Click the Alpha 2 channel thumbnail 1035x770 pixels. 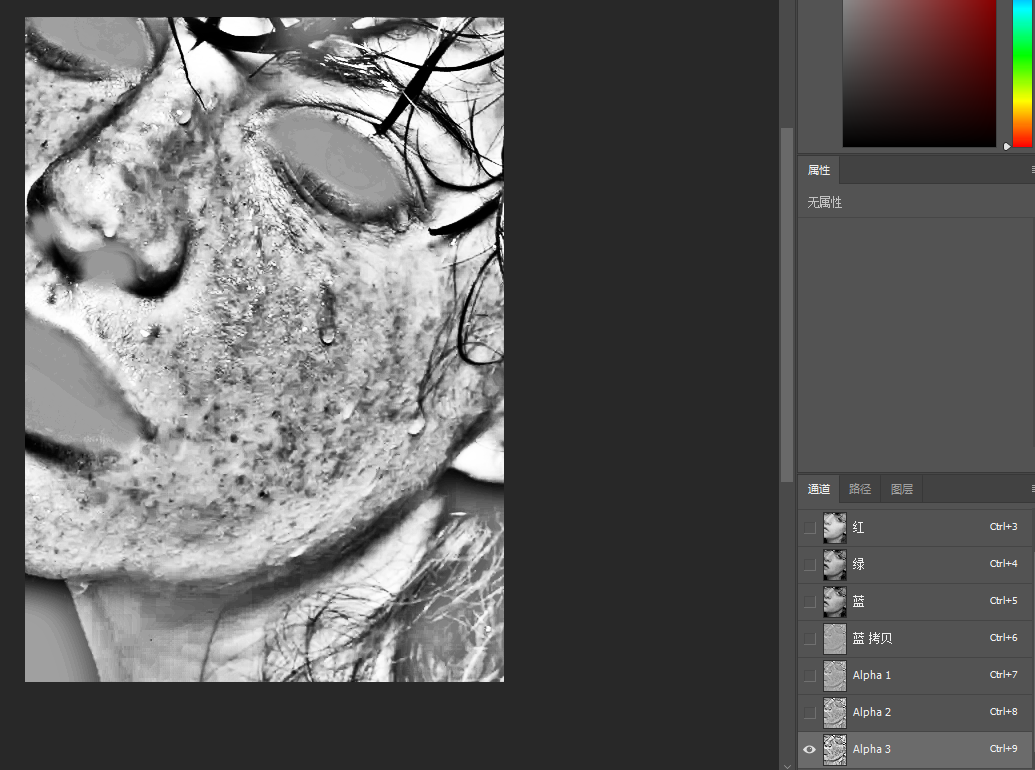(834, 712)
